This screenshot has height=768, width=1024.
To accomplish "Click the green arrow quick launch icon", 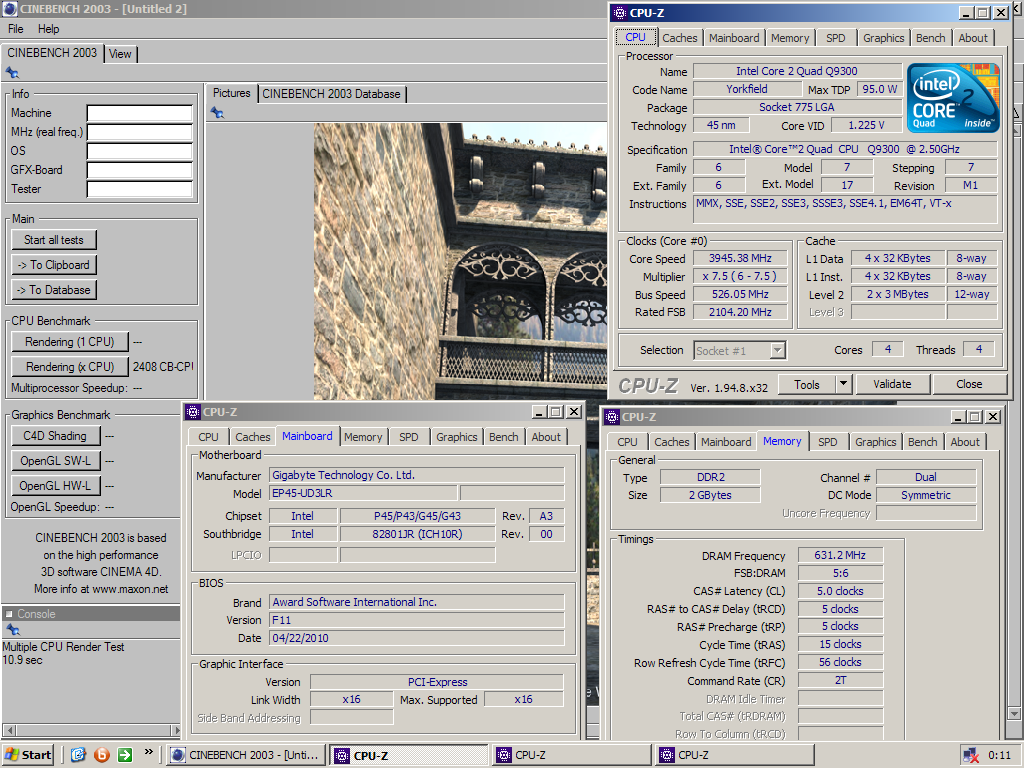I will point(125,755).
